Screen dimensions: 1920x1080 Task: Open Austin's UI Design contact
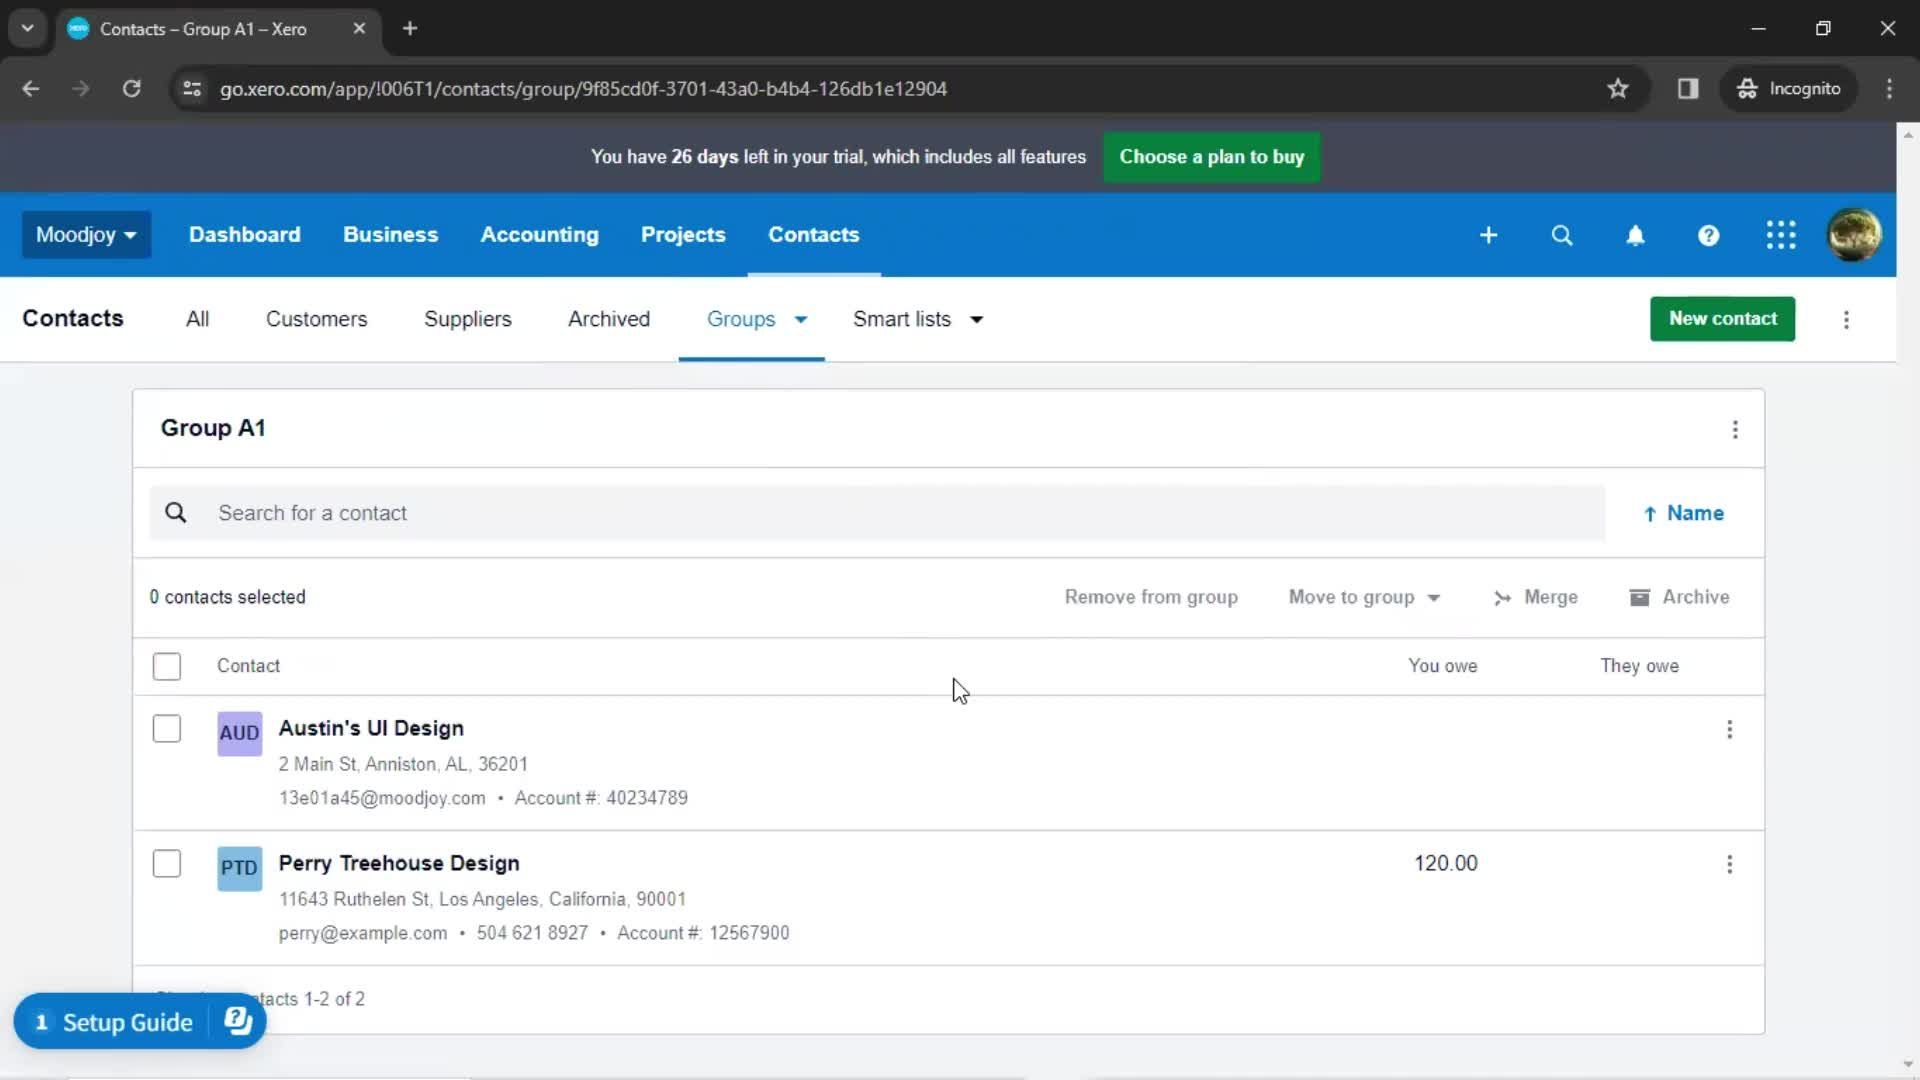[371, 728]
